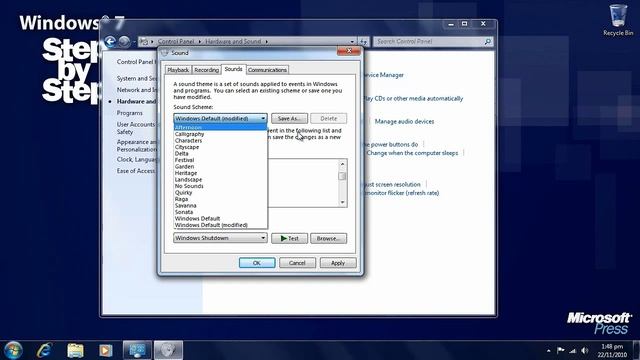Pick the Savanna sound scheme

click(x=220, y=206)
